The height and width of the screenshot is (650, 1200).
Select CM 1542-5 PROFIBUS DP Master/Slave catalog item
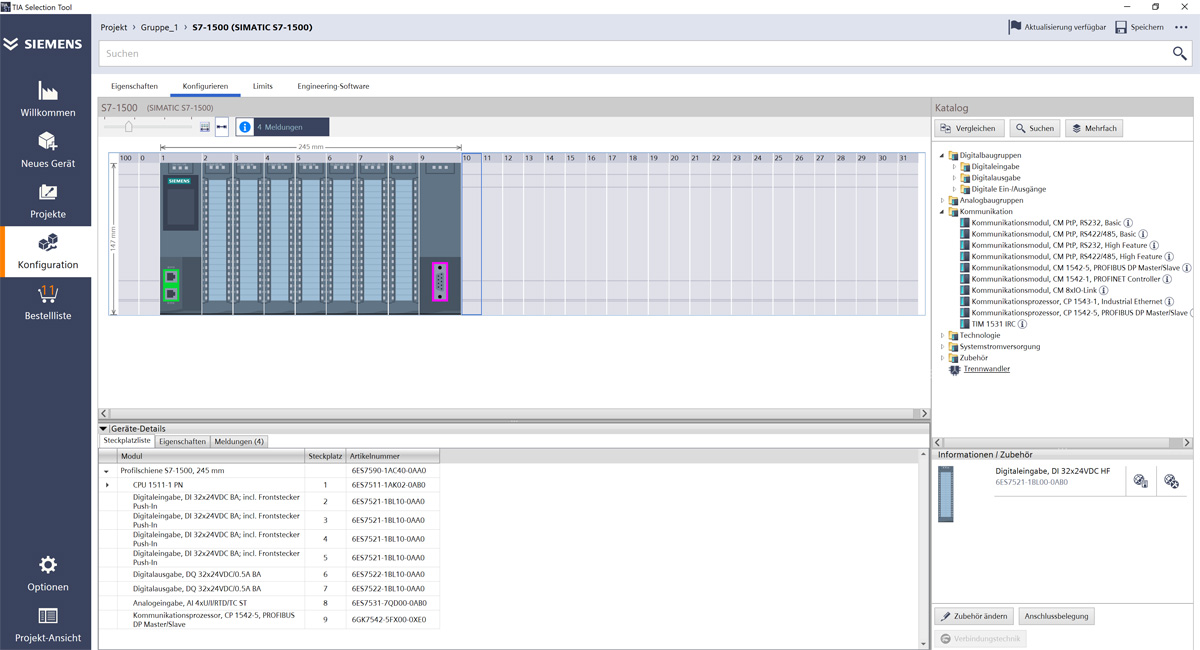point(1076,268)
